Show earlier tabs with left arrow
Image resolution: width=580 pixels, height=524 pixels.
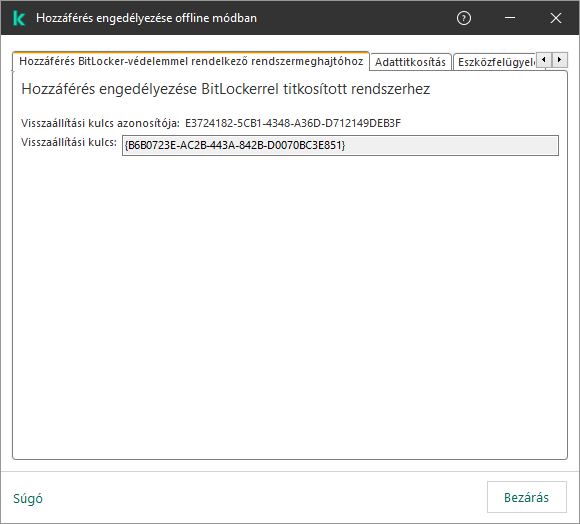543,60
